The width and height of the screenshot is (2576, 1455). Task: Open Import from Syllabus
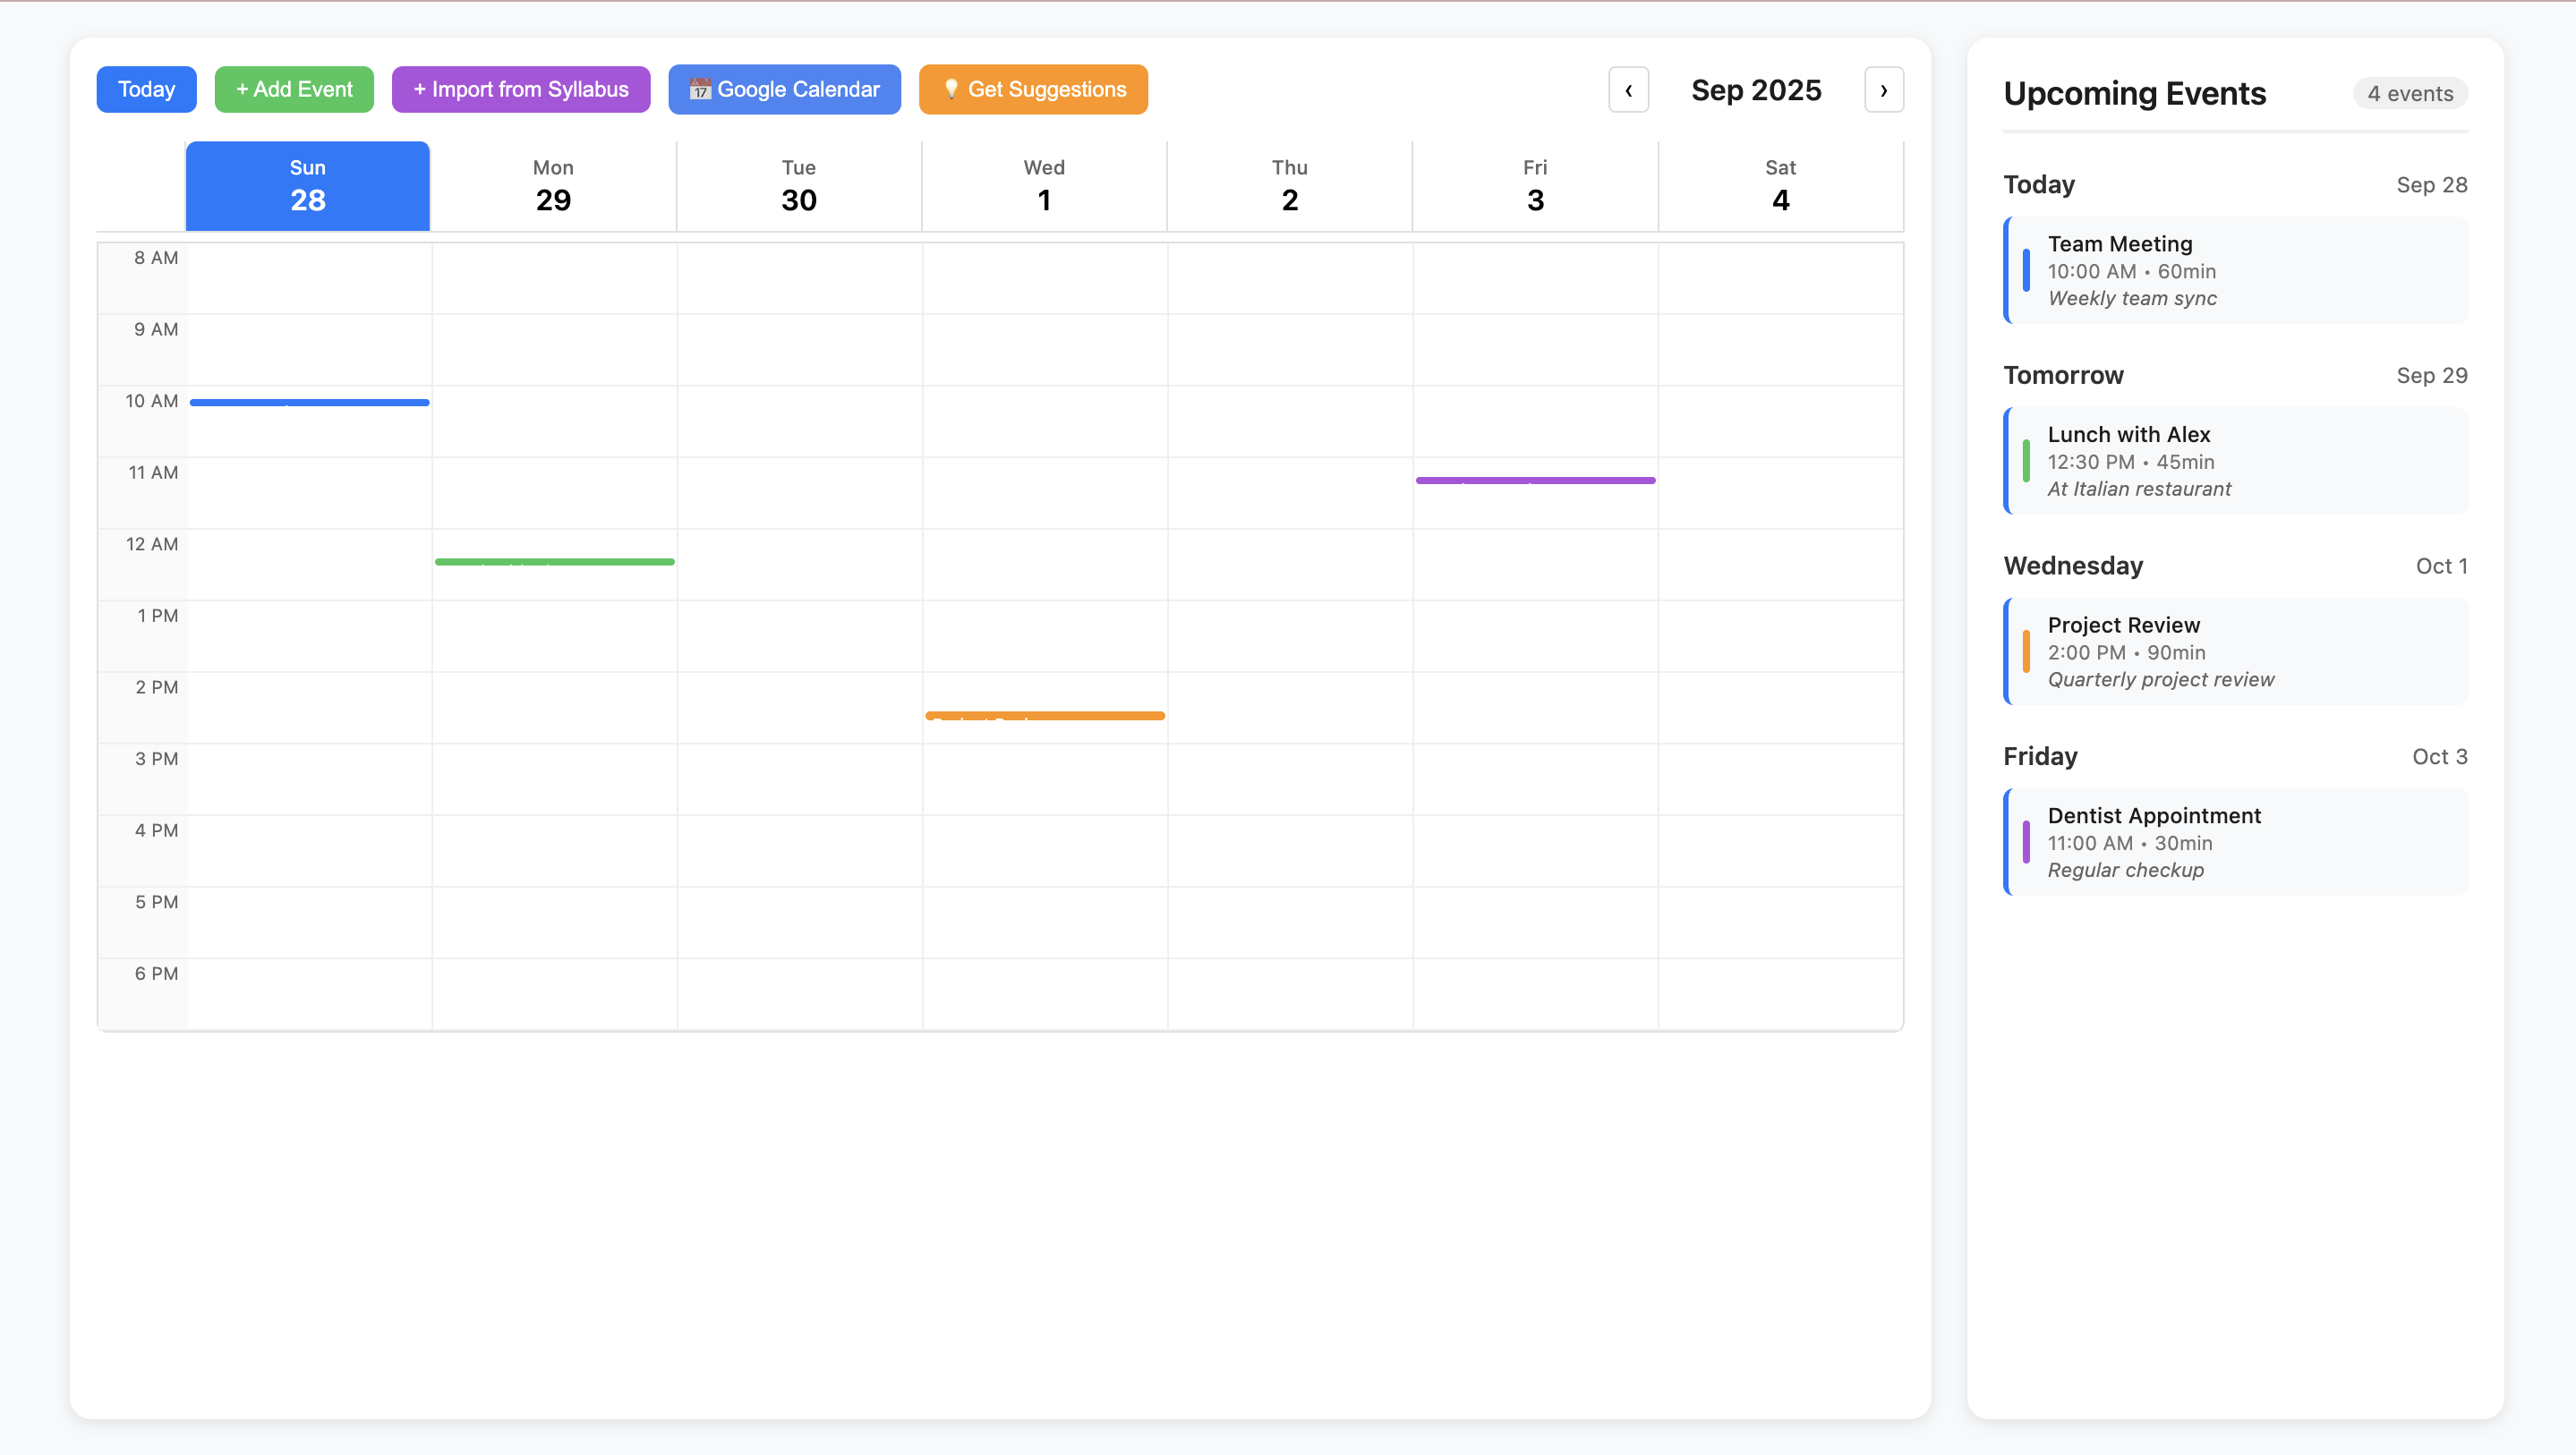point(520,90)
